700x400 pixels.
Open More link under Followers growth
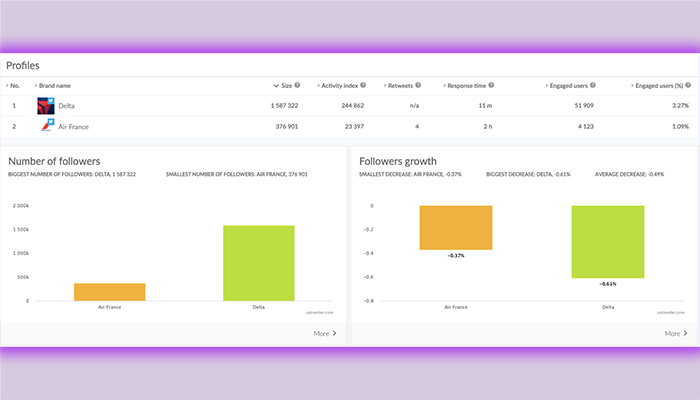point(676,333)
